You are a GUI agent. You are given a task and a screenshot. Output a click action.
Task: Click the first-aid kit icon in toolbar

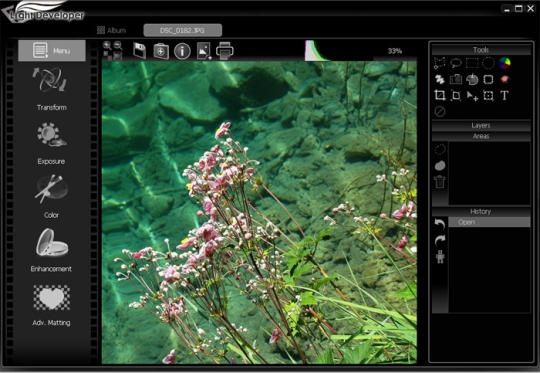(x=161, y=51)
